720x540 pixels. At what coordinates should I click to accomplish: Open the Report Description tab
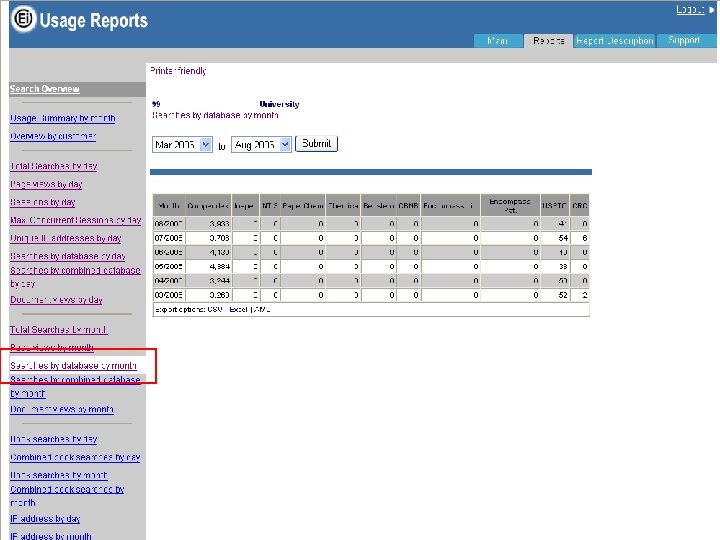(x=614, y=41)
